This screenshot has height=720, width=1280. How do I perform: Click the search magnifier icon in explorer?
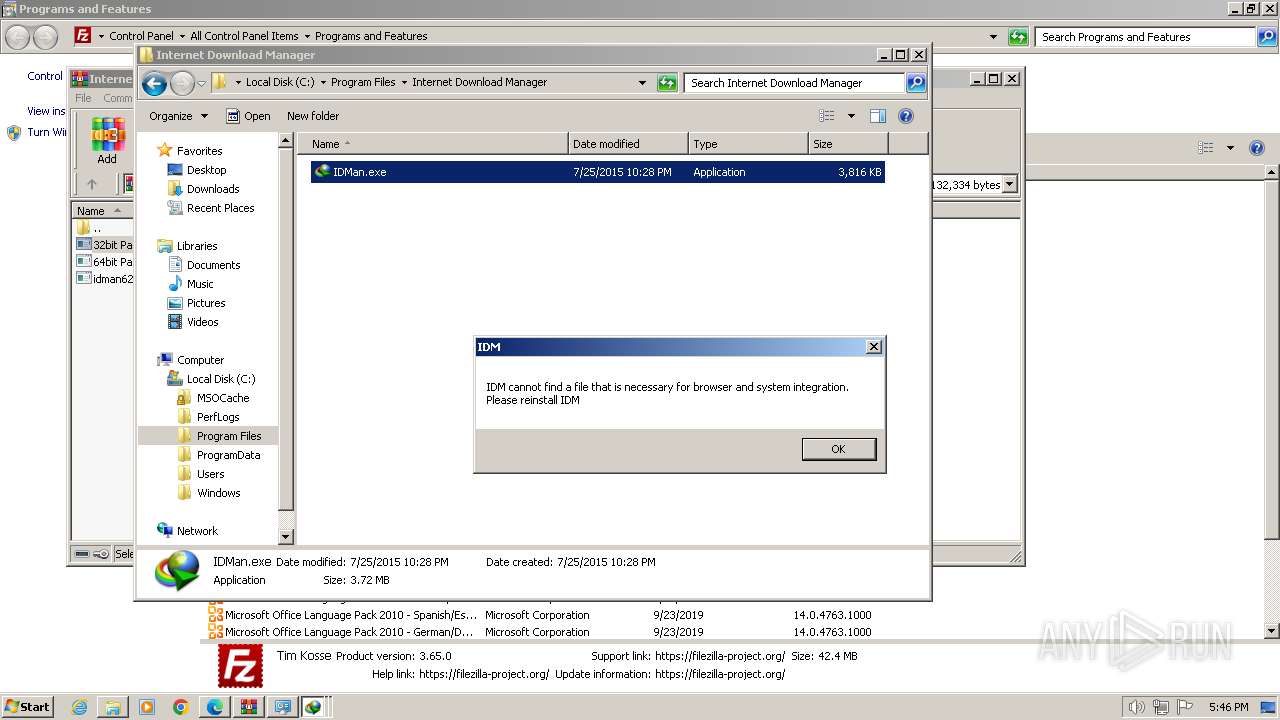(x=916, y=83)
